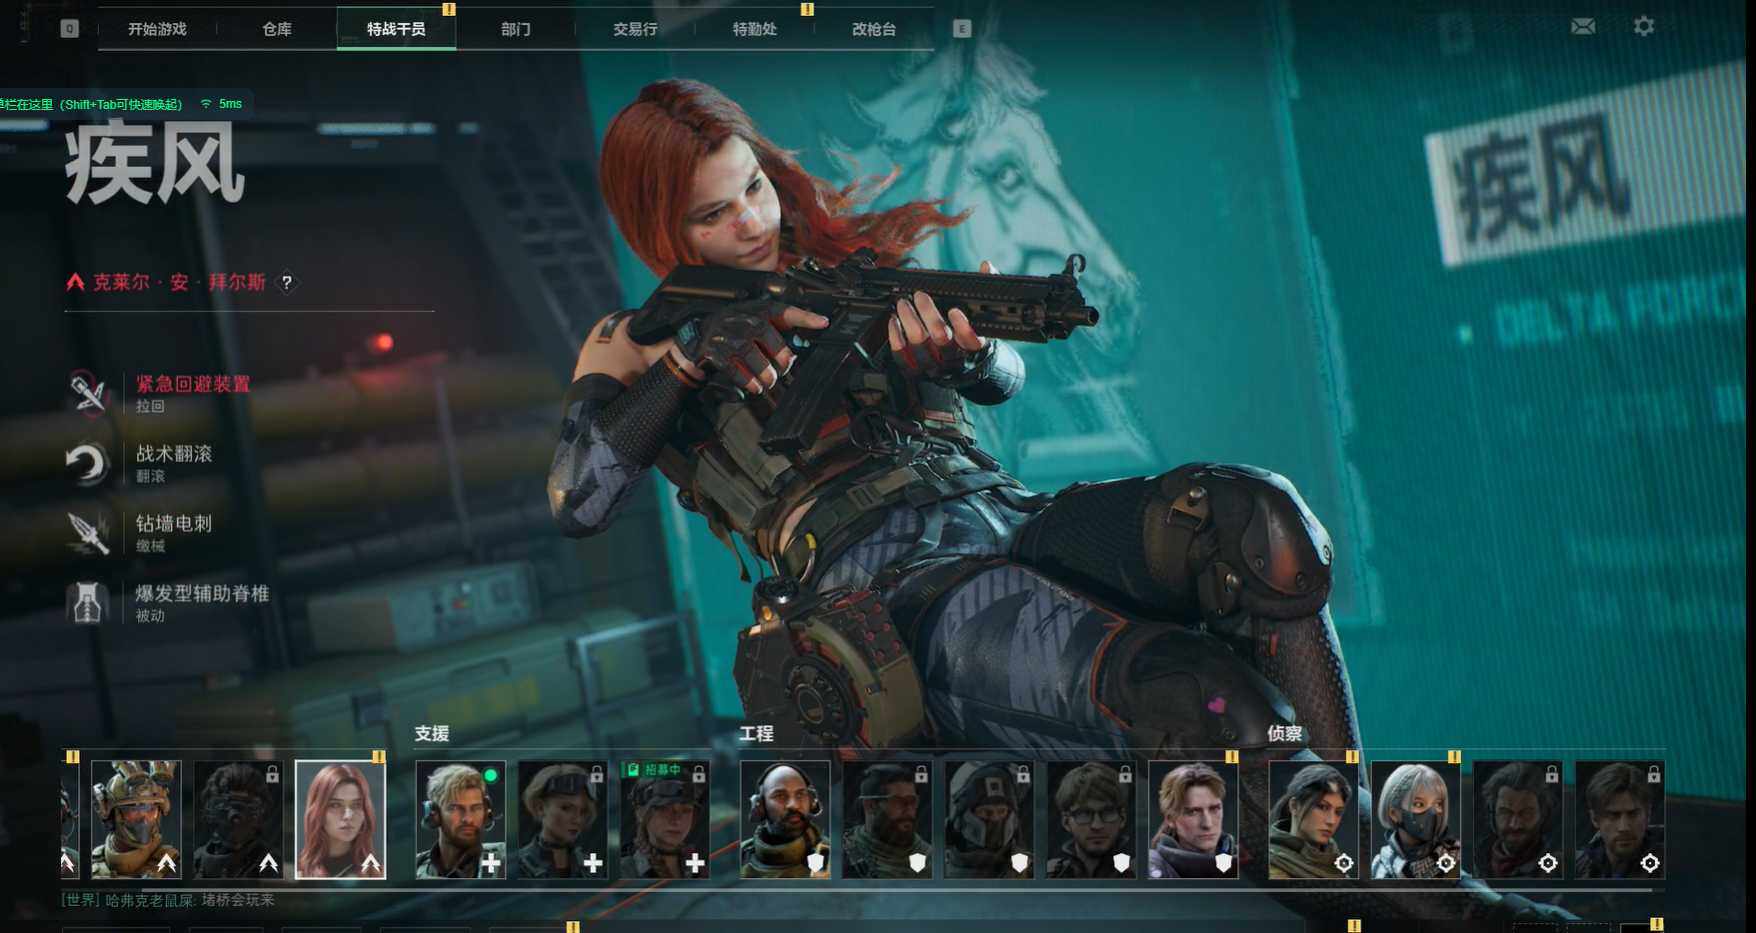Image resolution: width=1756 pixels, height=933 pixels.
Task: Select the 战术翻滚 roll skill icon
Action: tap(88, 462)
